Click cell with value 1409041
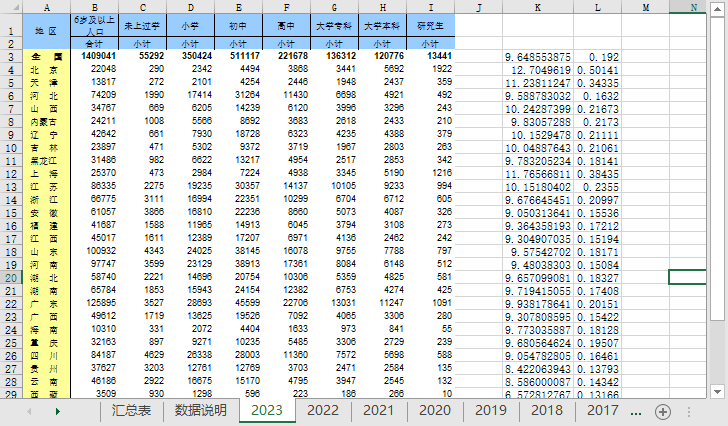 pyautogui.click(x=95, y=56)
